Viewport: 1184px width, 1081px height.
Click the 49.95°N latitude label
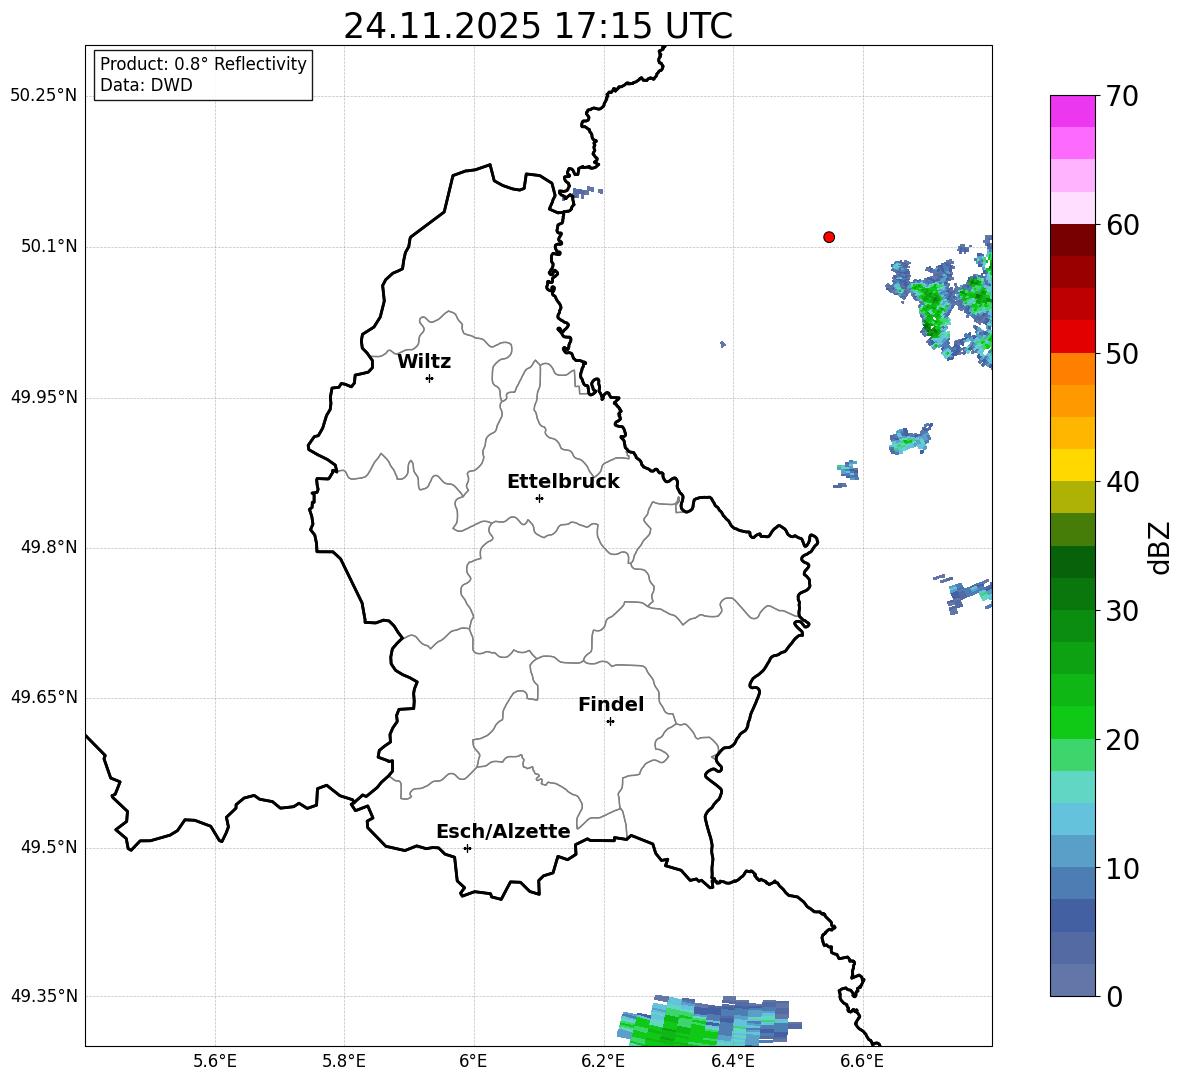click(x=44, y=397)
